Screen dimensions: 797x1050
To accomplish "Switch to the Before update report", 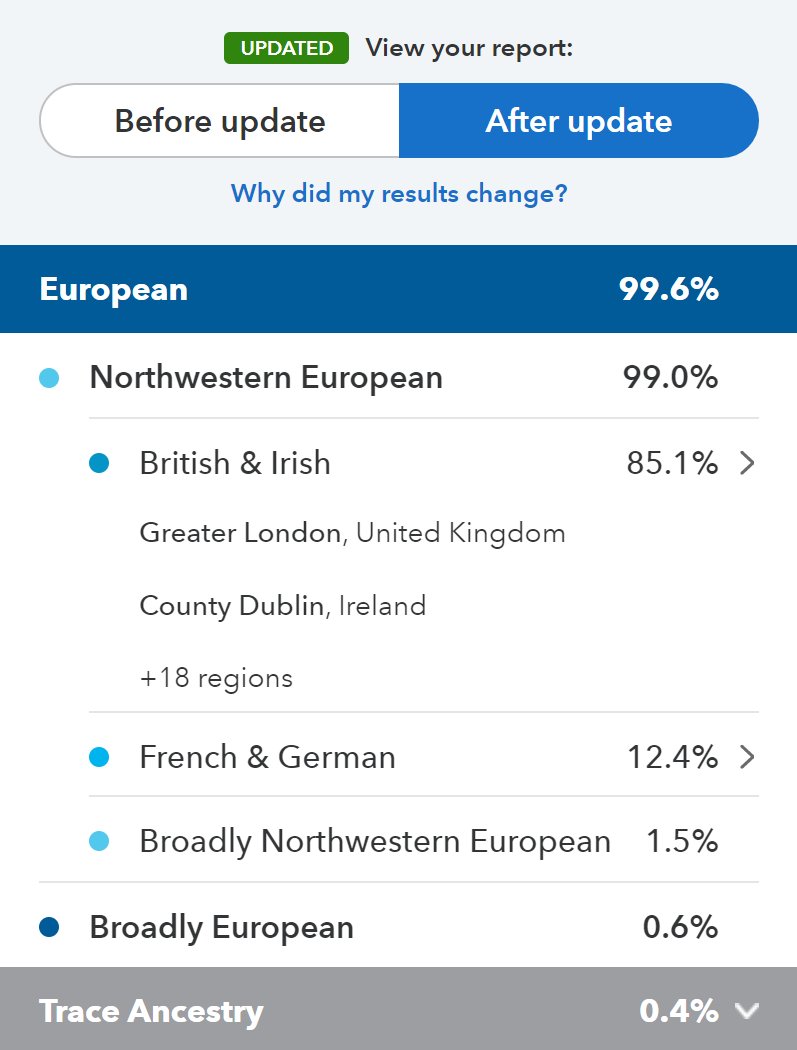I will [x=220, y=121].
